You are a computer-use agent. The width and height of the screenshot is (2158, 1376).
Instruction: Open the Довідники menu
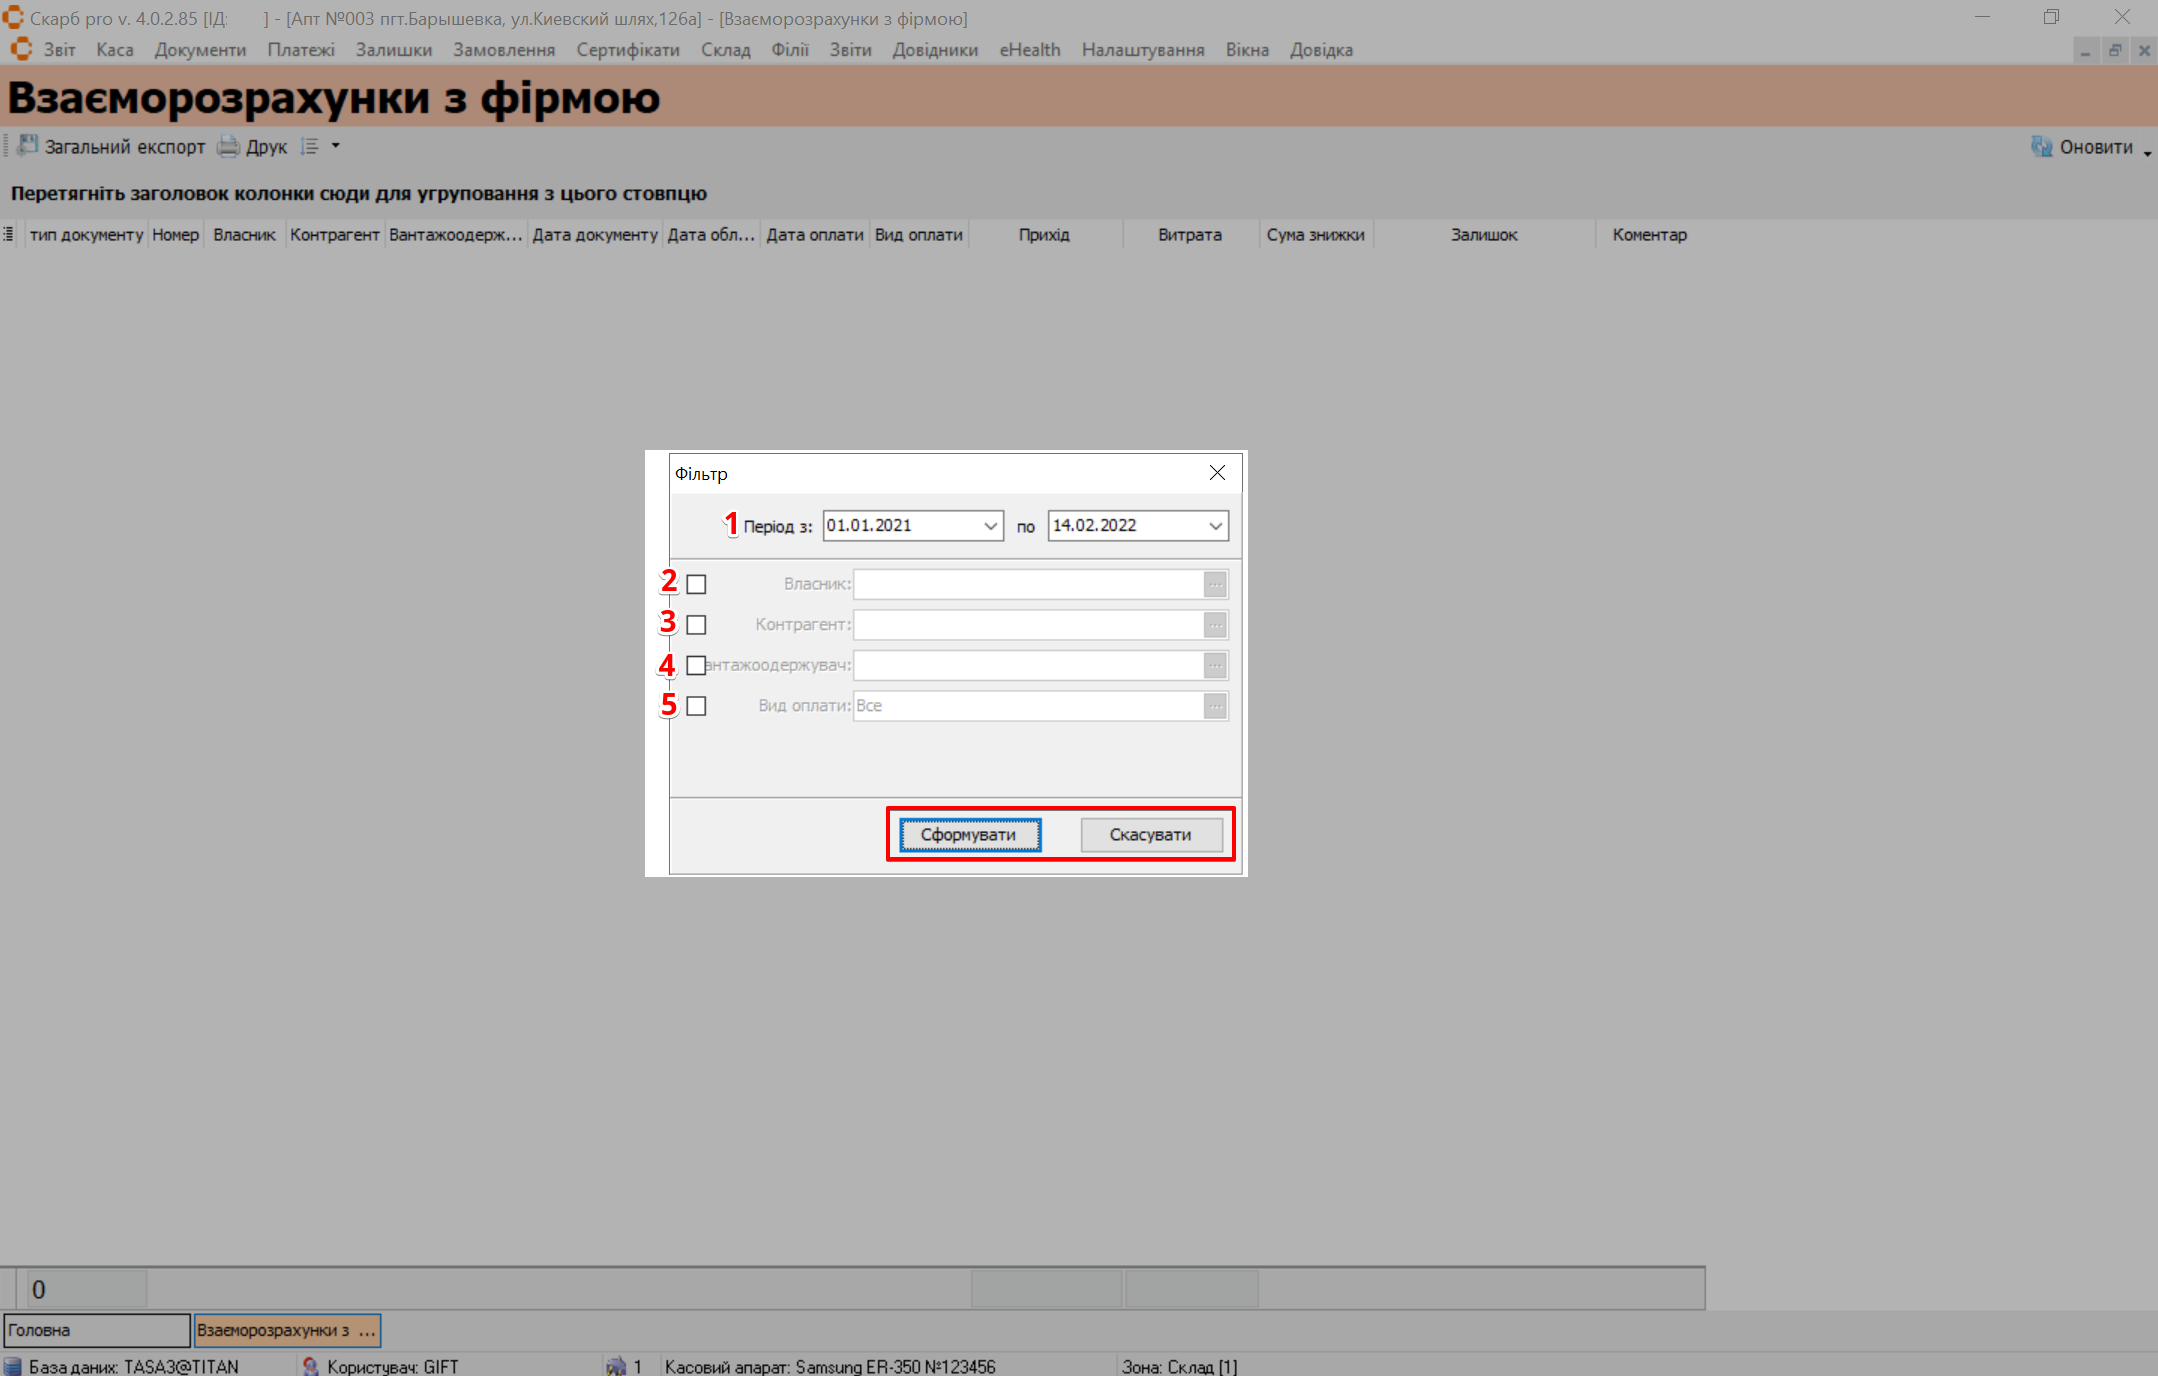point(935,50)
